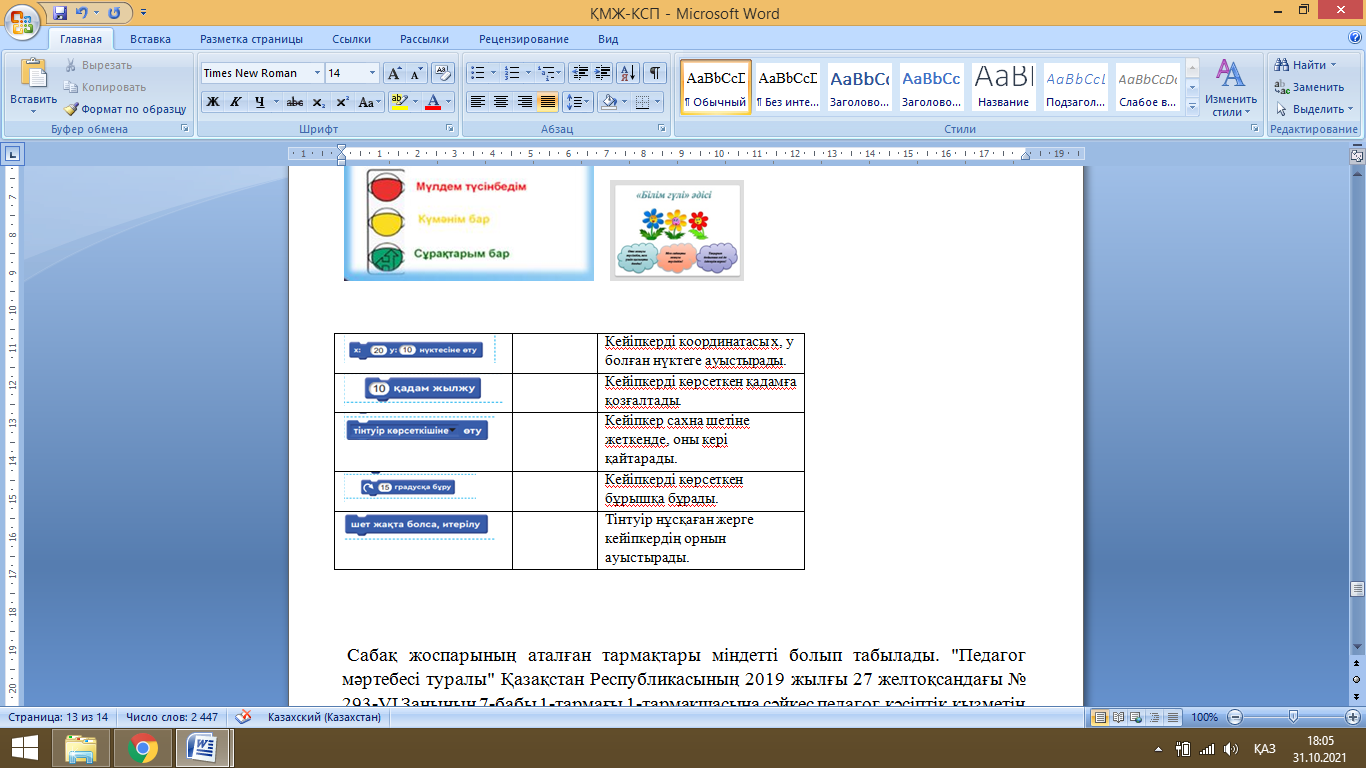Click Найти to find text
The height and width of the screenshot is (768, 1366).
1305,65
